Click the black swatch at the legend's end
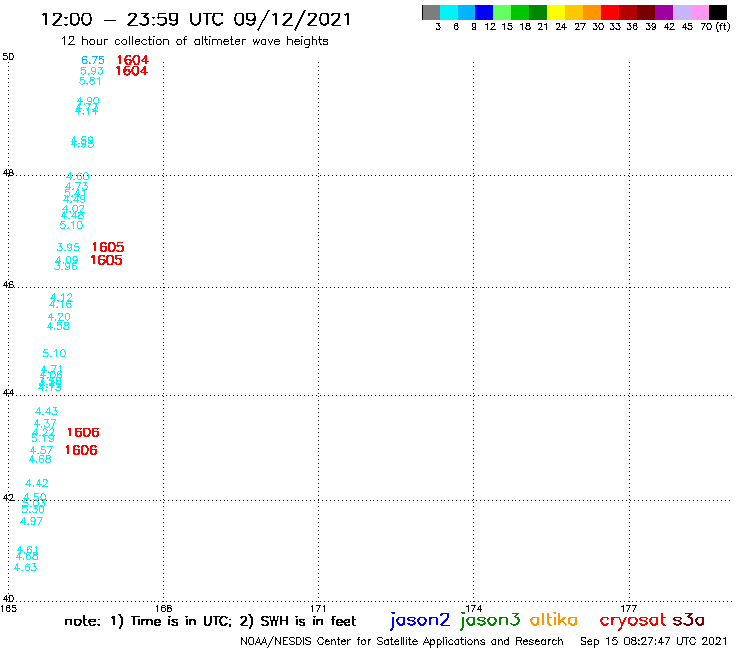740x650 pixels. 718,12
